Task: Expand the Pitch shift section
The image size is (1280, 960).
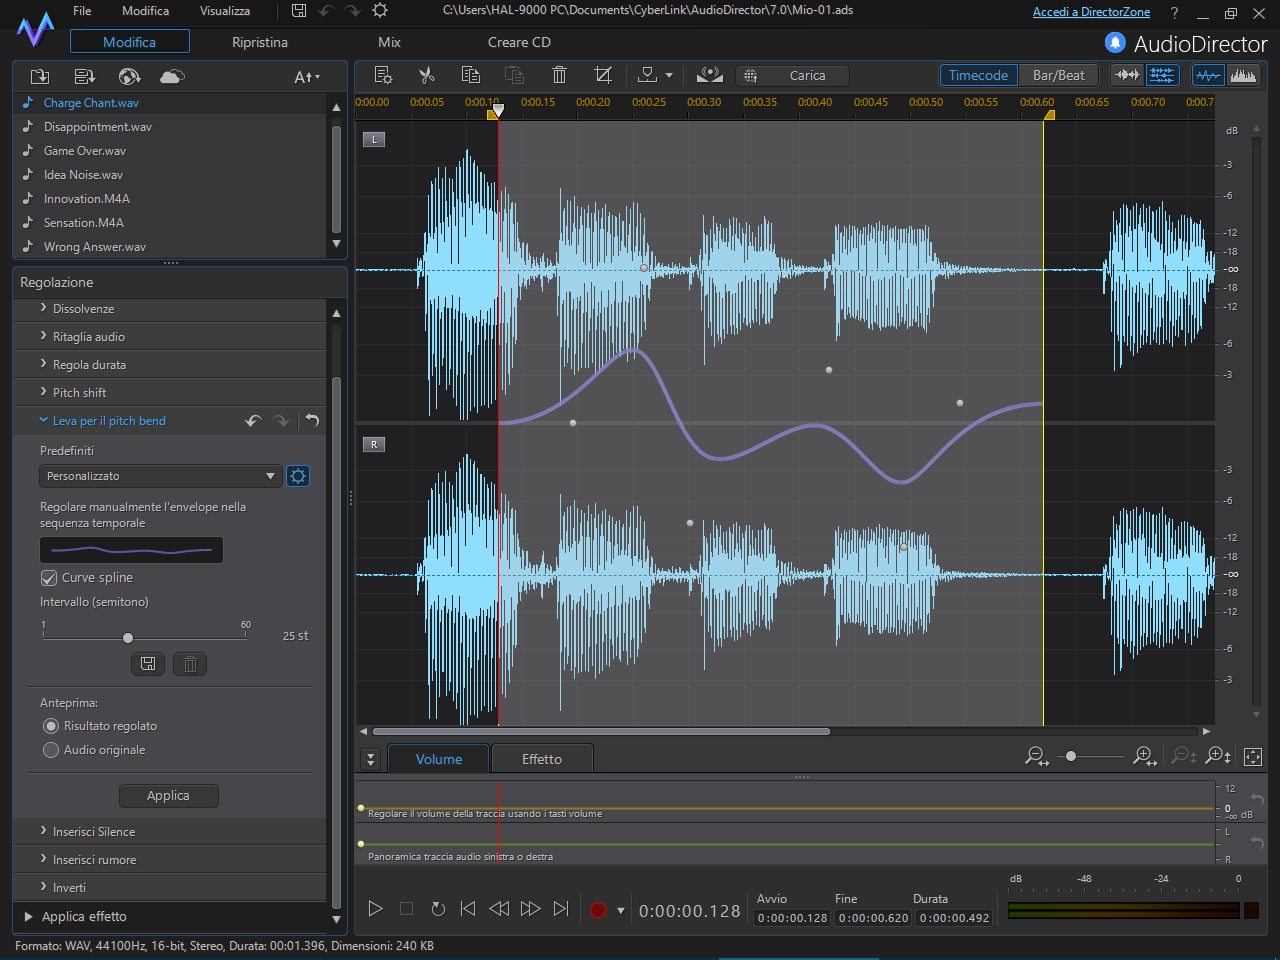Action: (x=80, y=393)
